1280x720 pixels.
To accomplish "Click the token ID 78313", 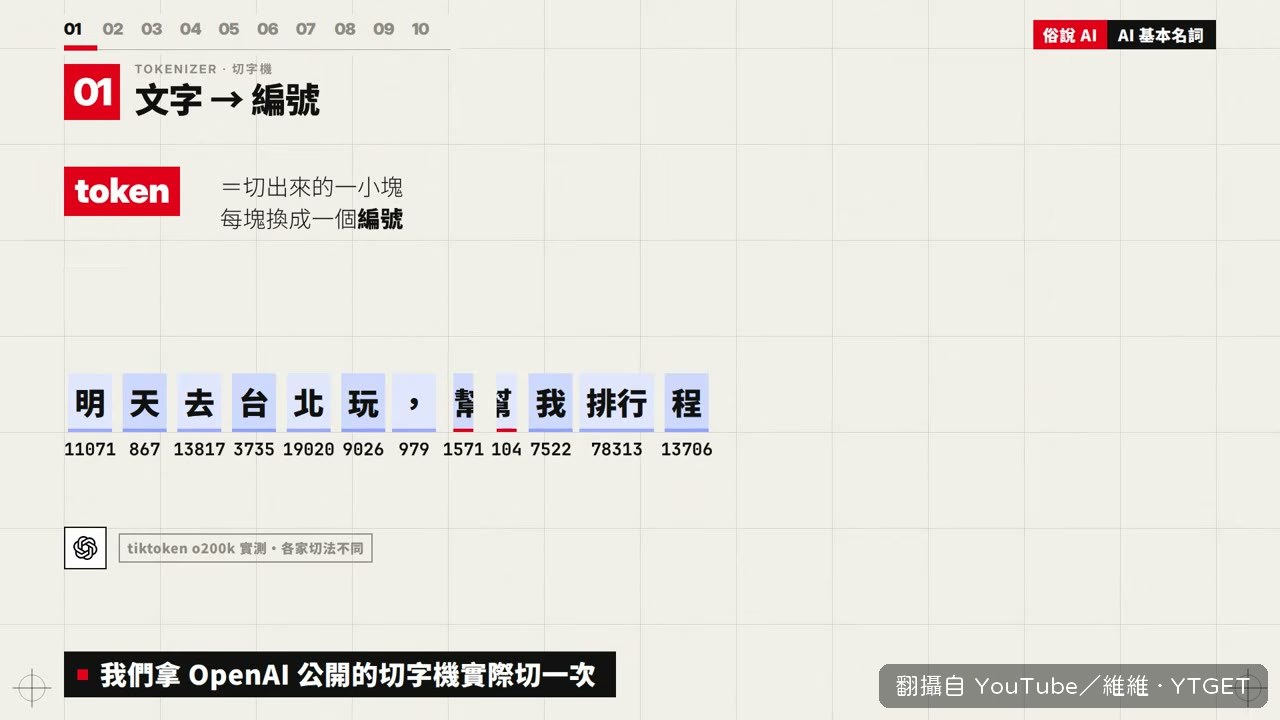I will coord(617,450).
